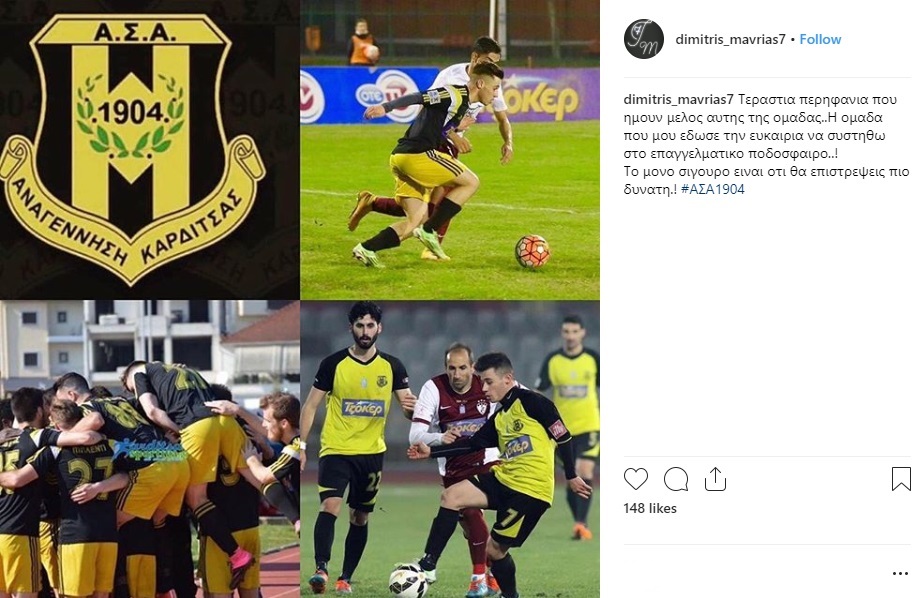Follow dimitris_mavrias7
921x598 pixels.
pos(820,39)
